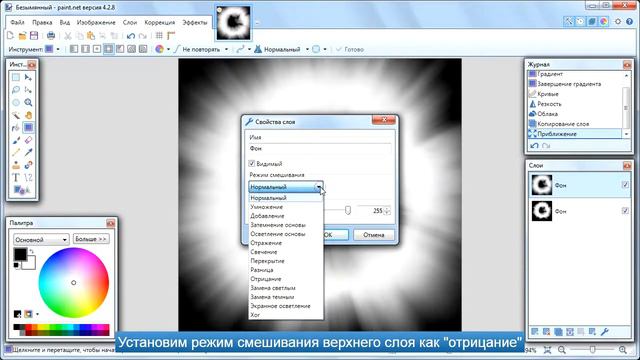Select the Paint Bucket tool

pyautogui.click(x=16, y=128)
